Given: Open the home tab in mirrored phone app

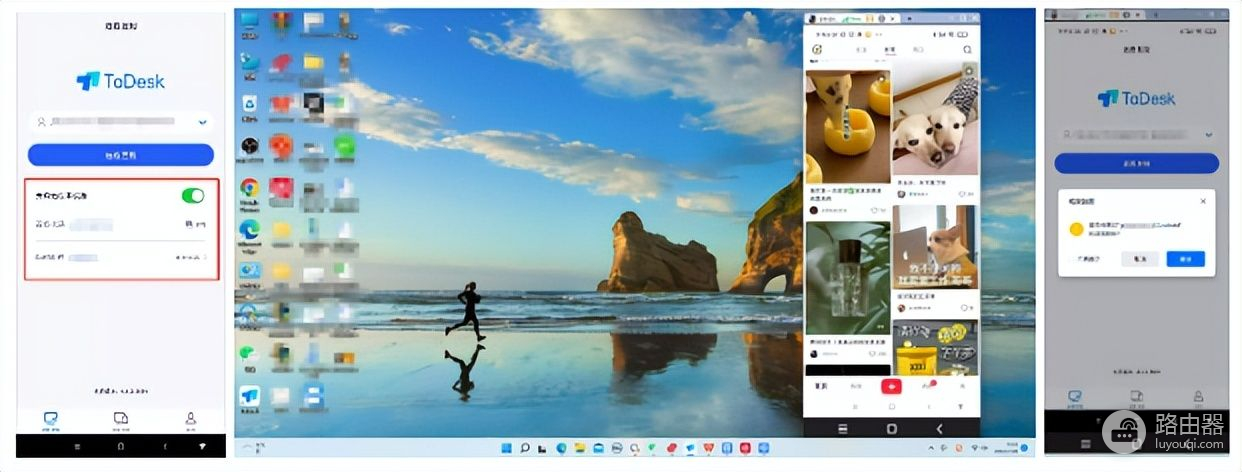Looking at the screenshot, I should 820,386.
